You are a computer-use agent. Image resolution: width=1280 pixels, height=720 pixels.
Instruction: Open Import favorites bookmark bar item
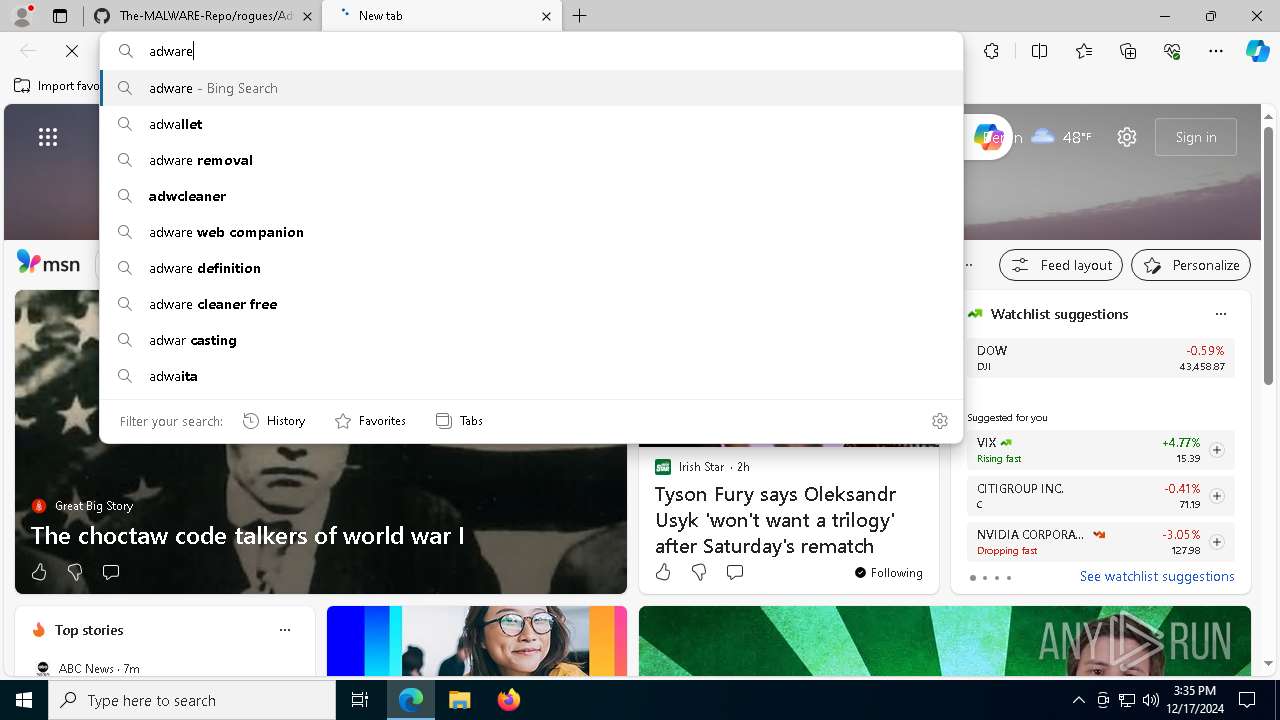[57, 86]
